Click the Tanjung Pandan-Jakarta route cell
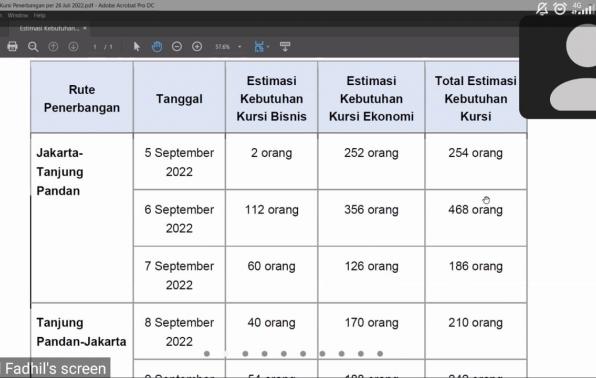596x378 pixels. [82, 340]
